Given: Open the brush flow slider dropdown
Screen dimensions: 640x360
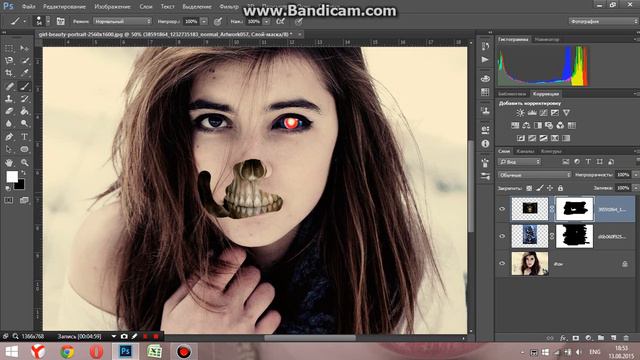Looking at the screenshot, I should (267, 21).
